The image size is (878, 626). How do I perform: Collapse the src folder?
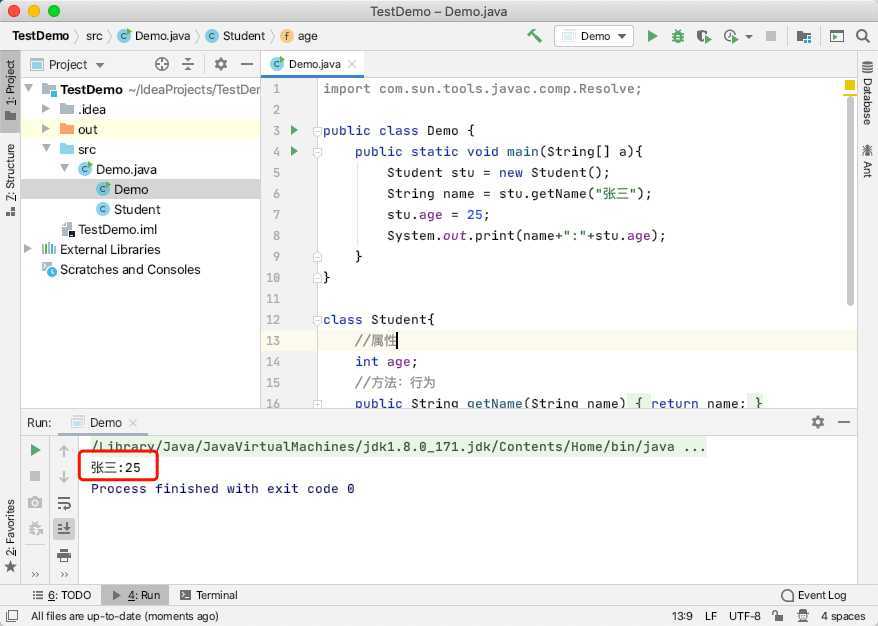coord(46,148)
